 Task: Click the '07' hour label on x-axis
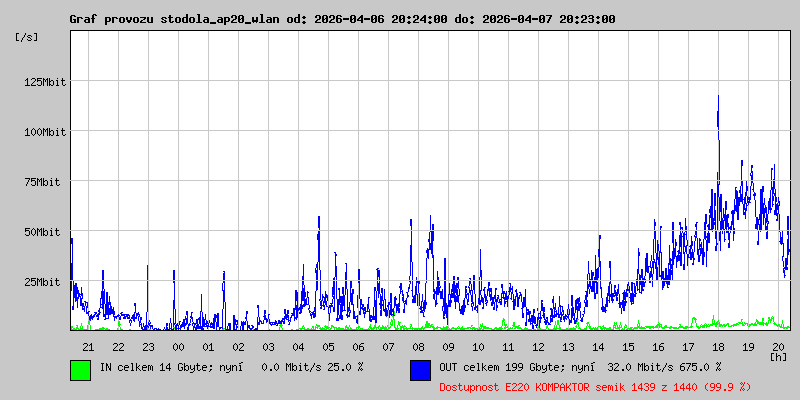pos(388,347)
